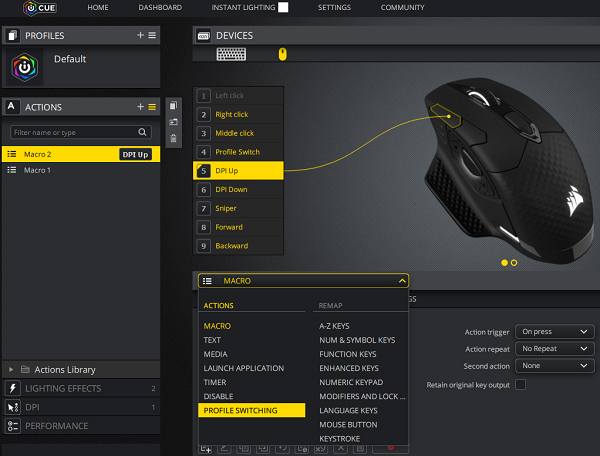Click the Macro 1 list icon
The height and width of the screenshot is (456, 600).
[x=12, y=170]
